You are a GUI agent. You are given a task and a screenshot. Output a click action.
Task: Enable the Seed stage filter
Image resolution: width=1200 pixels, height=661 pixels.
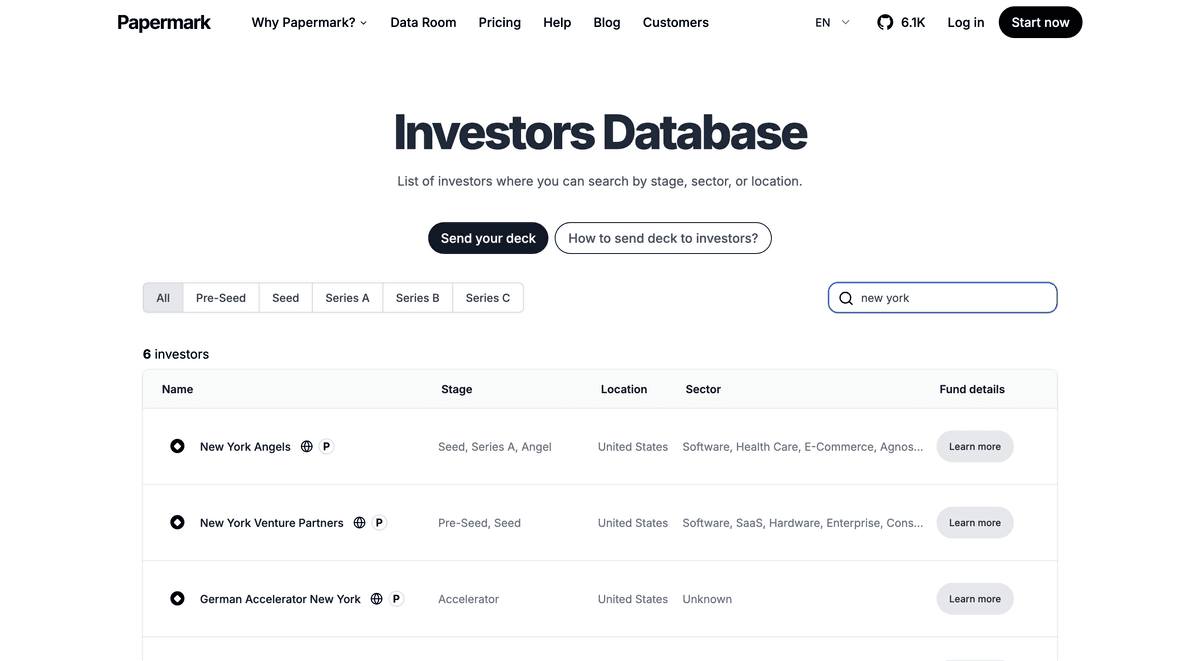[x=285, y=297]
